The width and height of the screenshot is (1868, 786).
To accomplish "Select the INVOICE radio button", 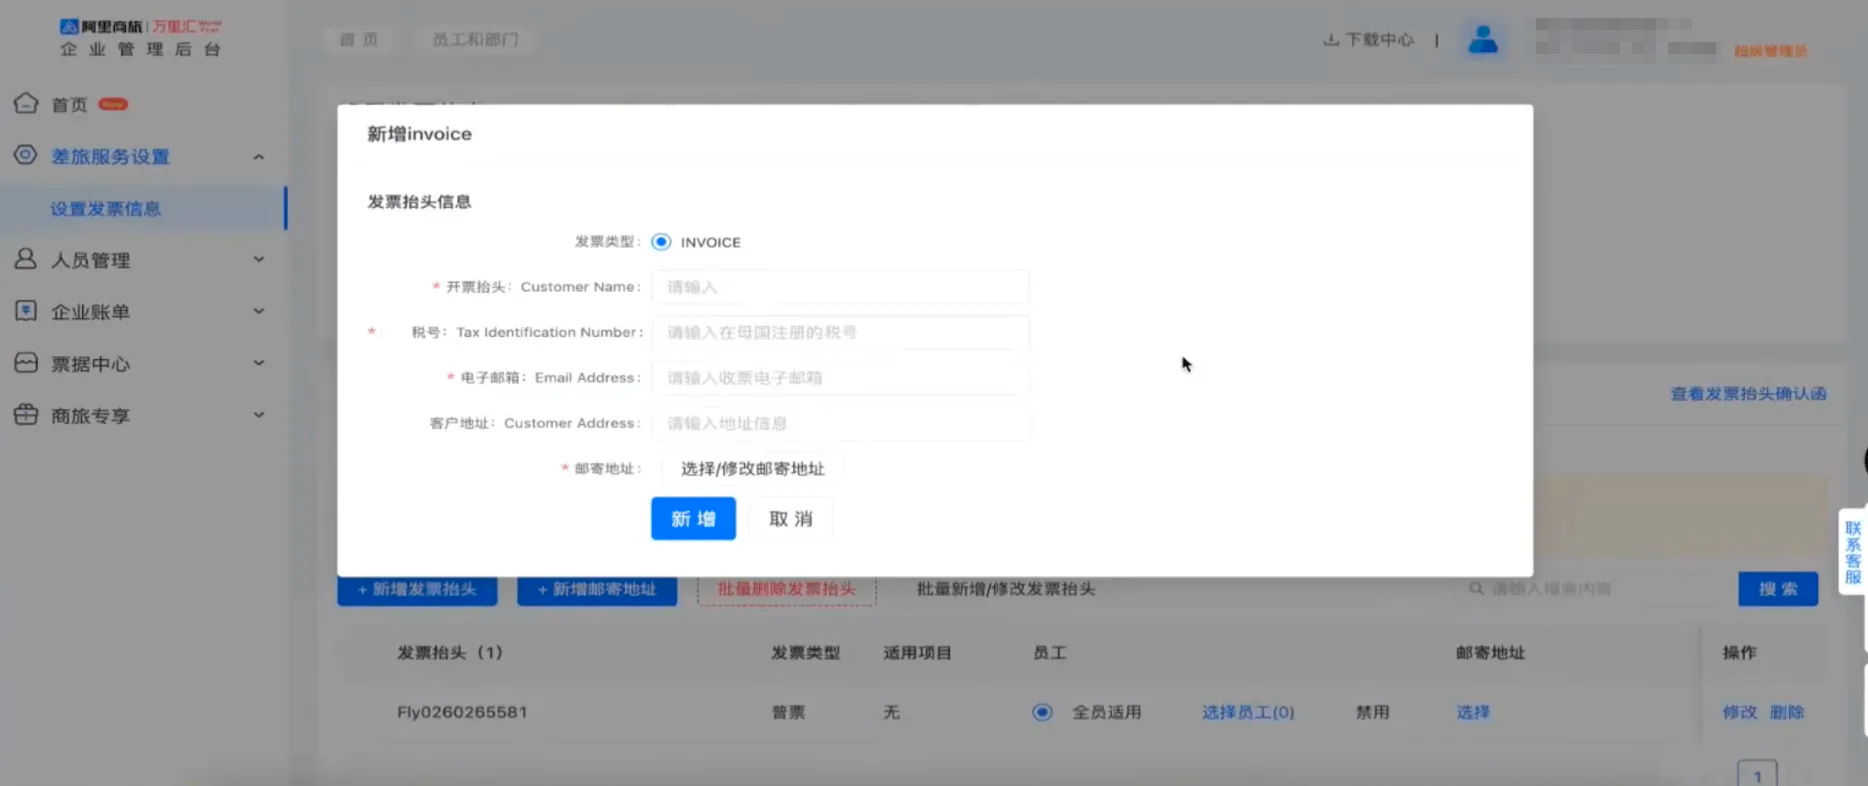I will pyautogui.click(x=661, y=242).
